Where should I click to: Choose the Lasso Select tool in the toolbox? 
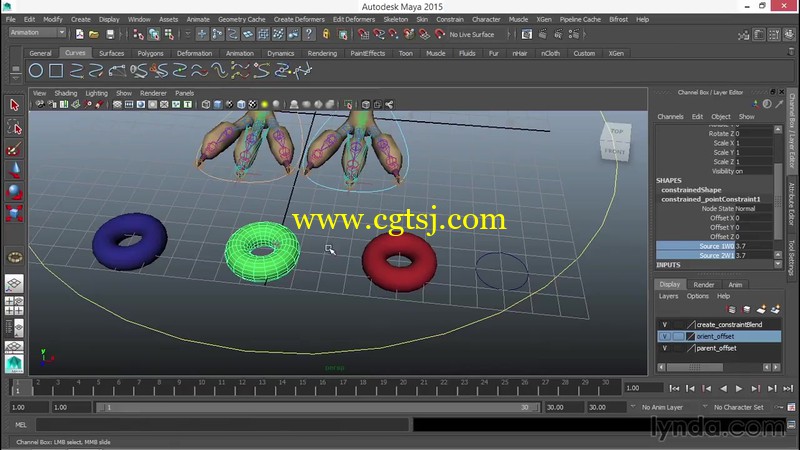click(x=14, y=127)
